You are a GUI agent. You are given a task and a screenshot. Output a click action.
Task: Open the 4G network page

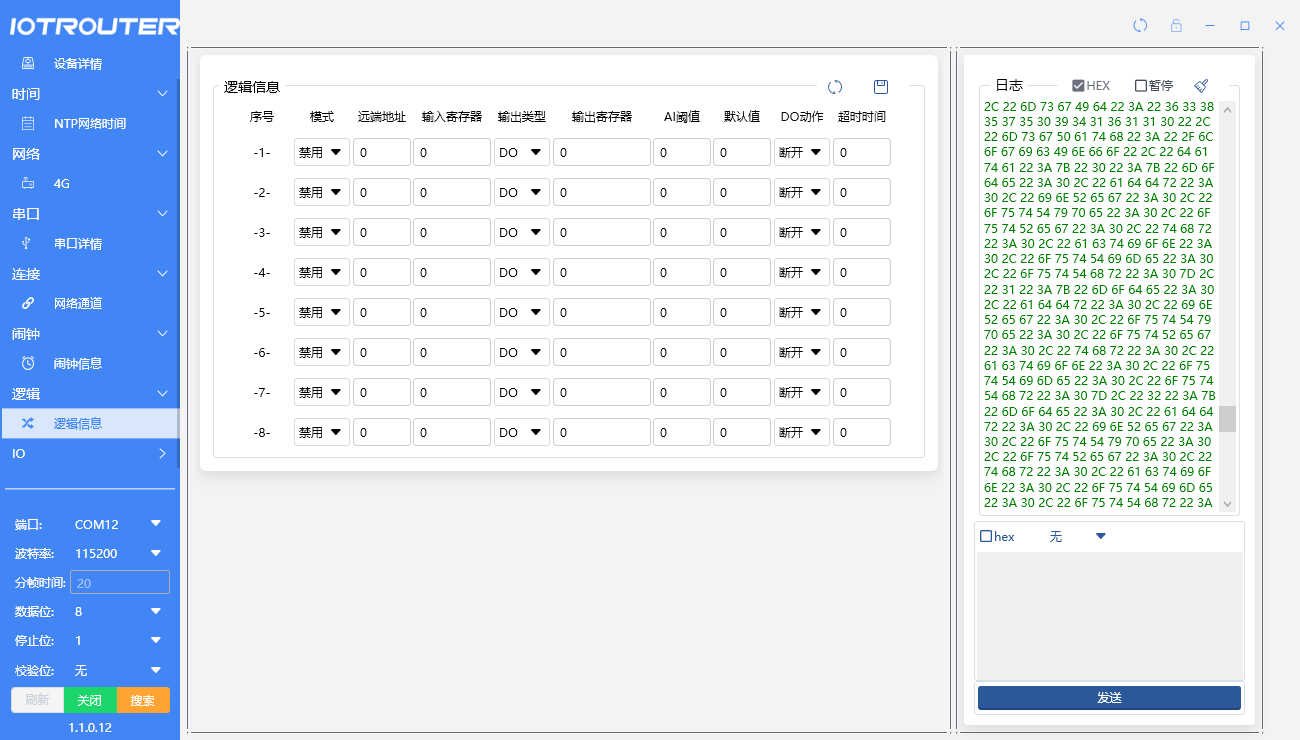(62, 184)
